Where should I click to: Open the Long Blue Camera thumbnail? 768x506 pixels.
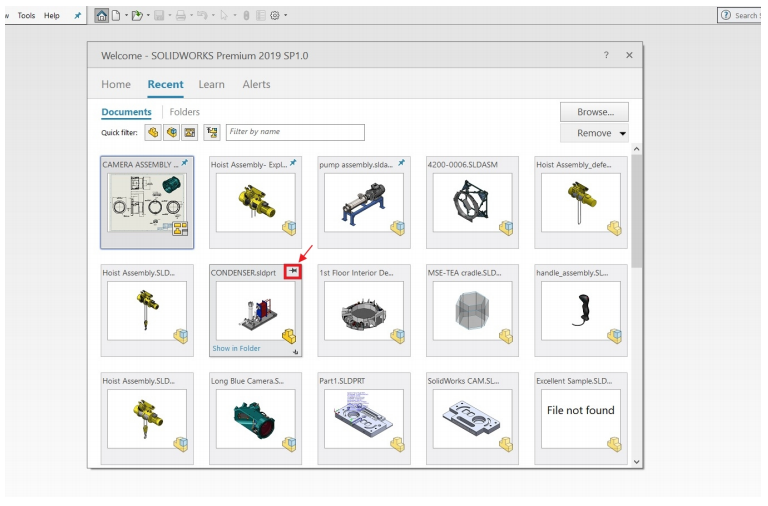pyautogui.click(x=256, y=419)
